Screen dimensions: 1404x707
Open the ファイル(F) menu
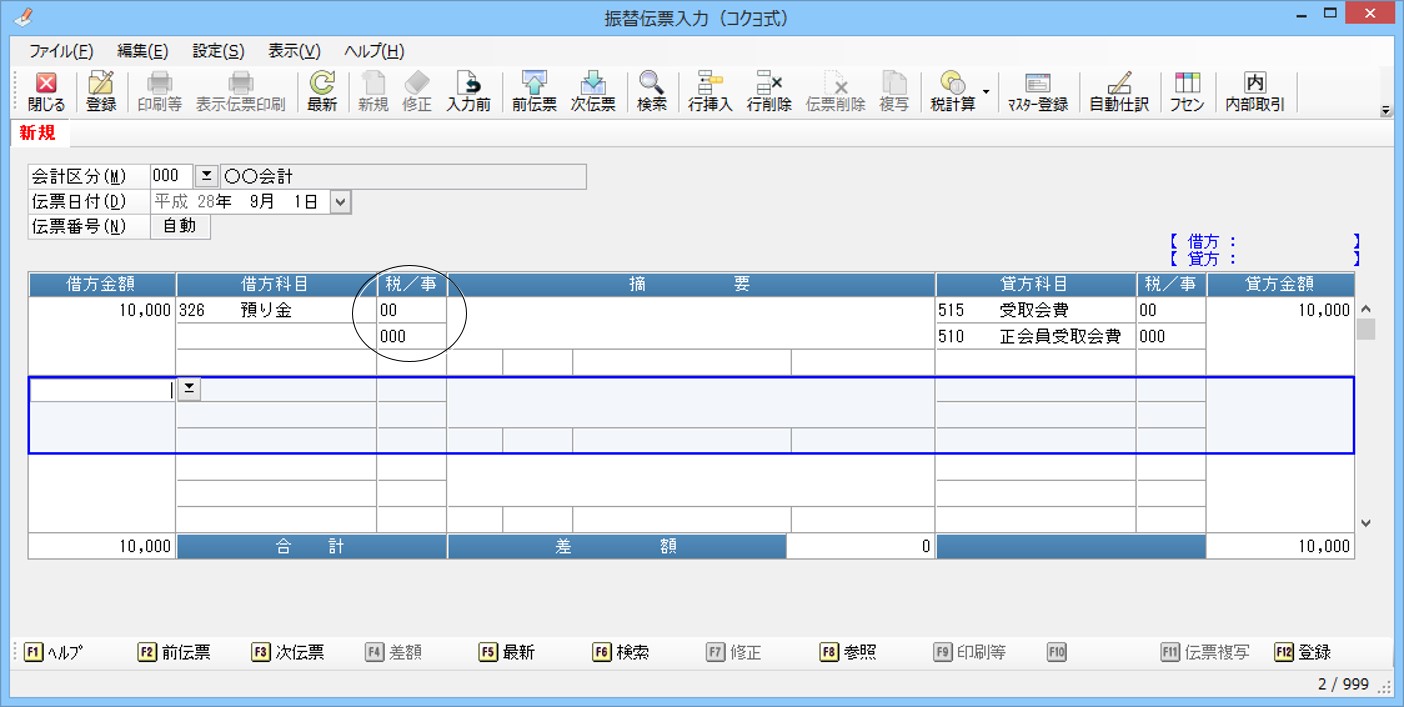coord(61,52)
